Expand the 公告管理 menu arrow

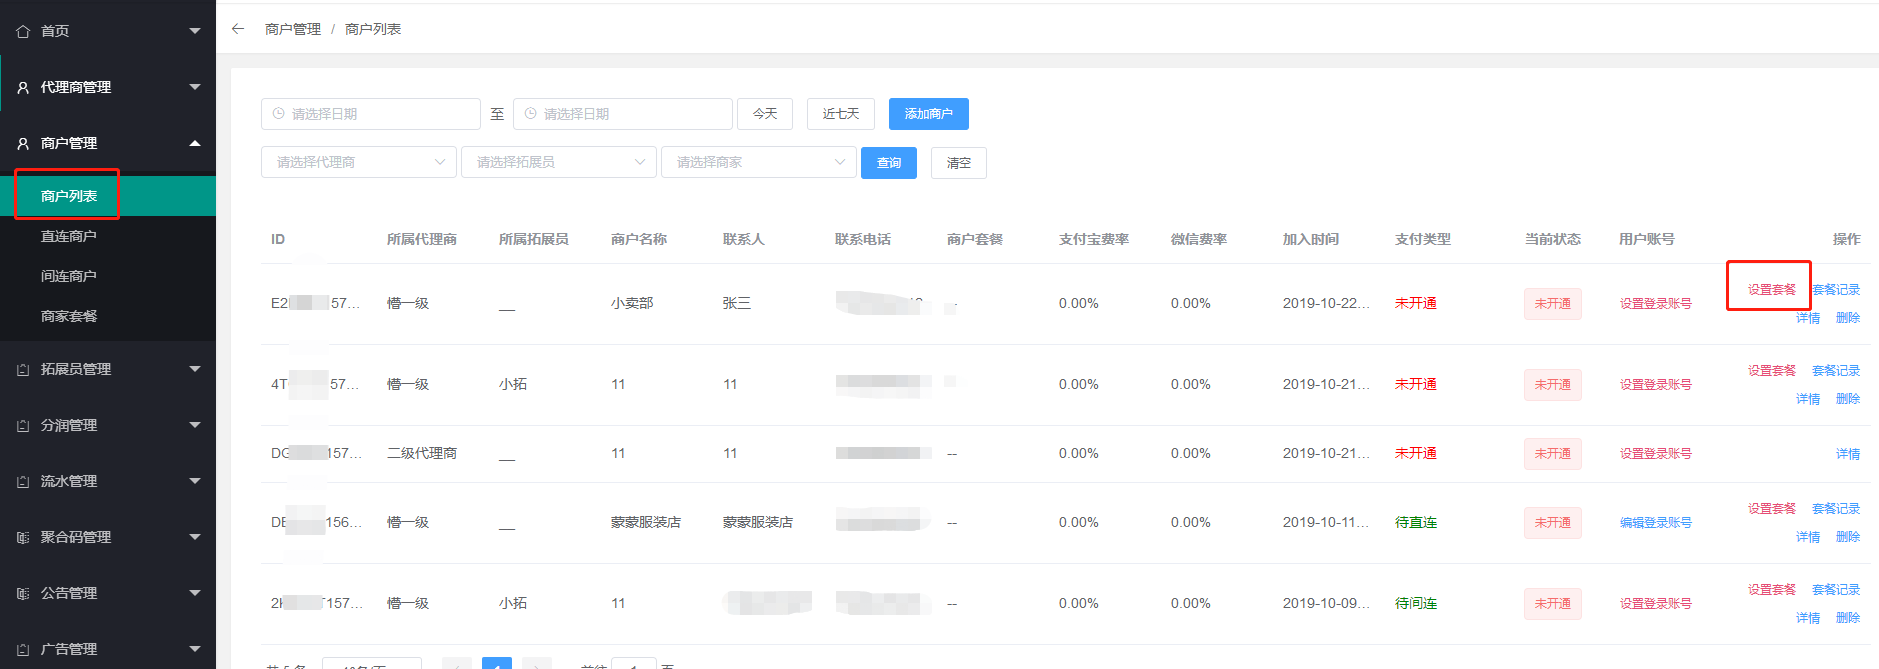[195, 593]
